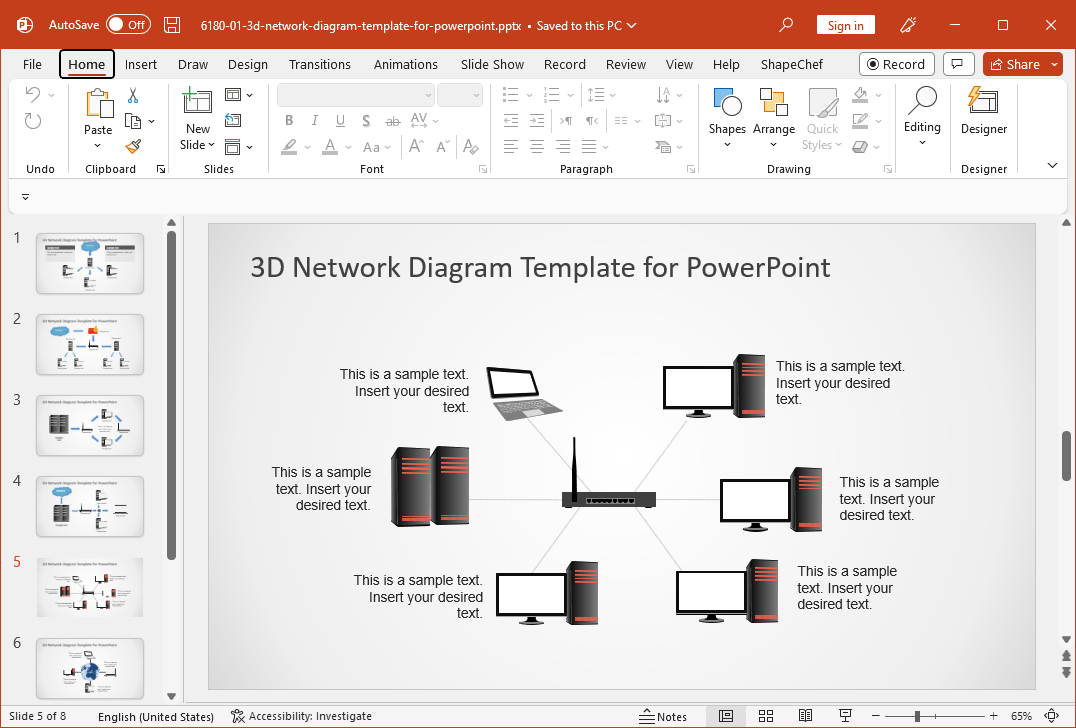
Task: Select slide 3 thumbnail
Action: [90, 425]
